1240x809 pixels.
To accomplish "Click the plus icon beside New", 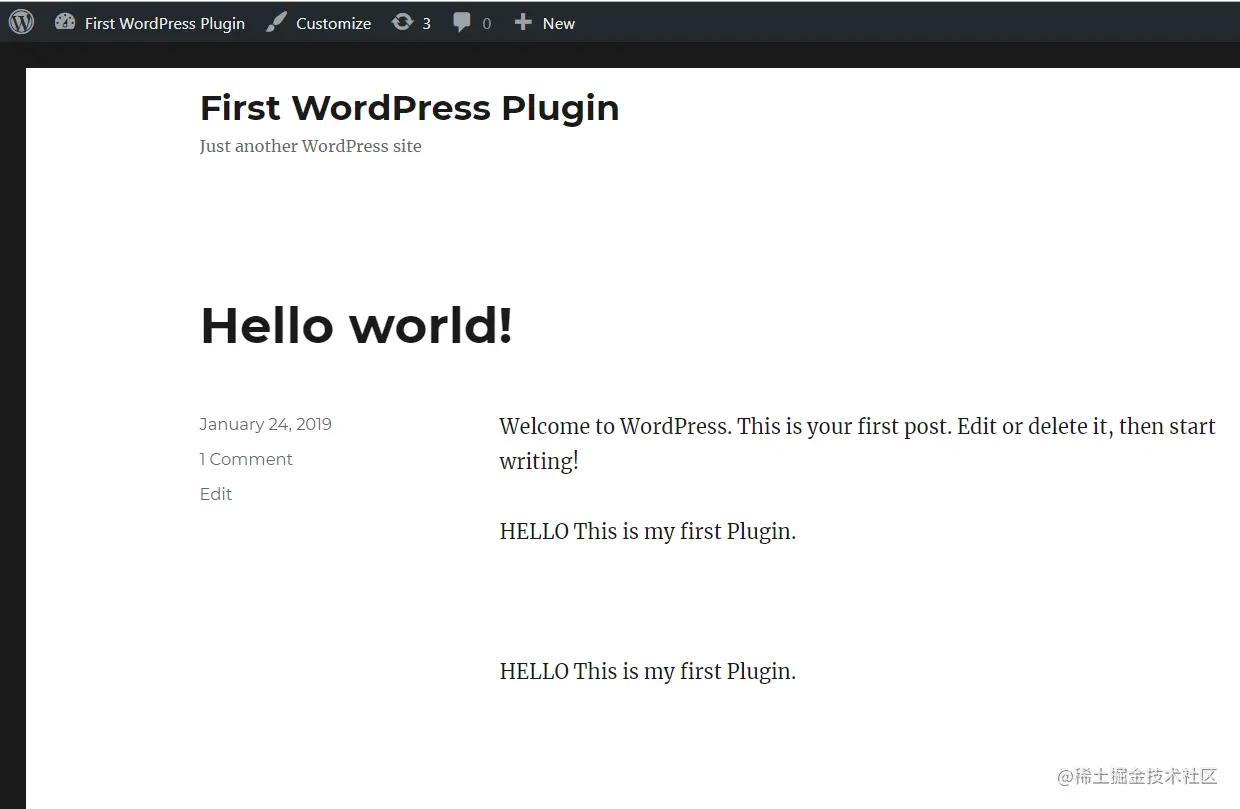I will click(x=523, y=22).
